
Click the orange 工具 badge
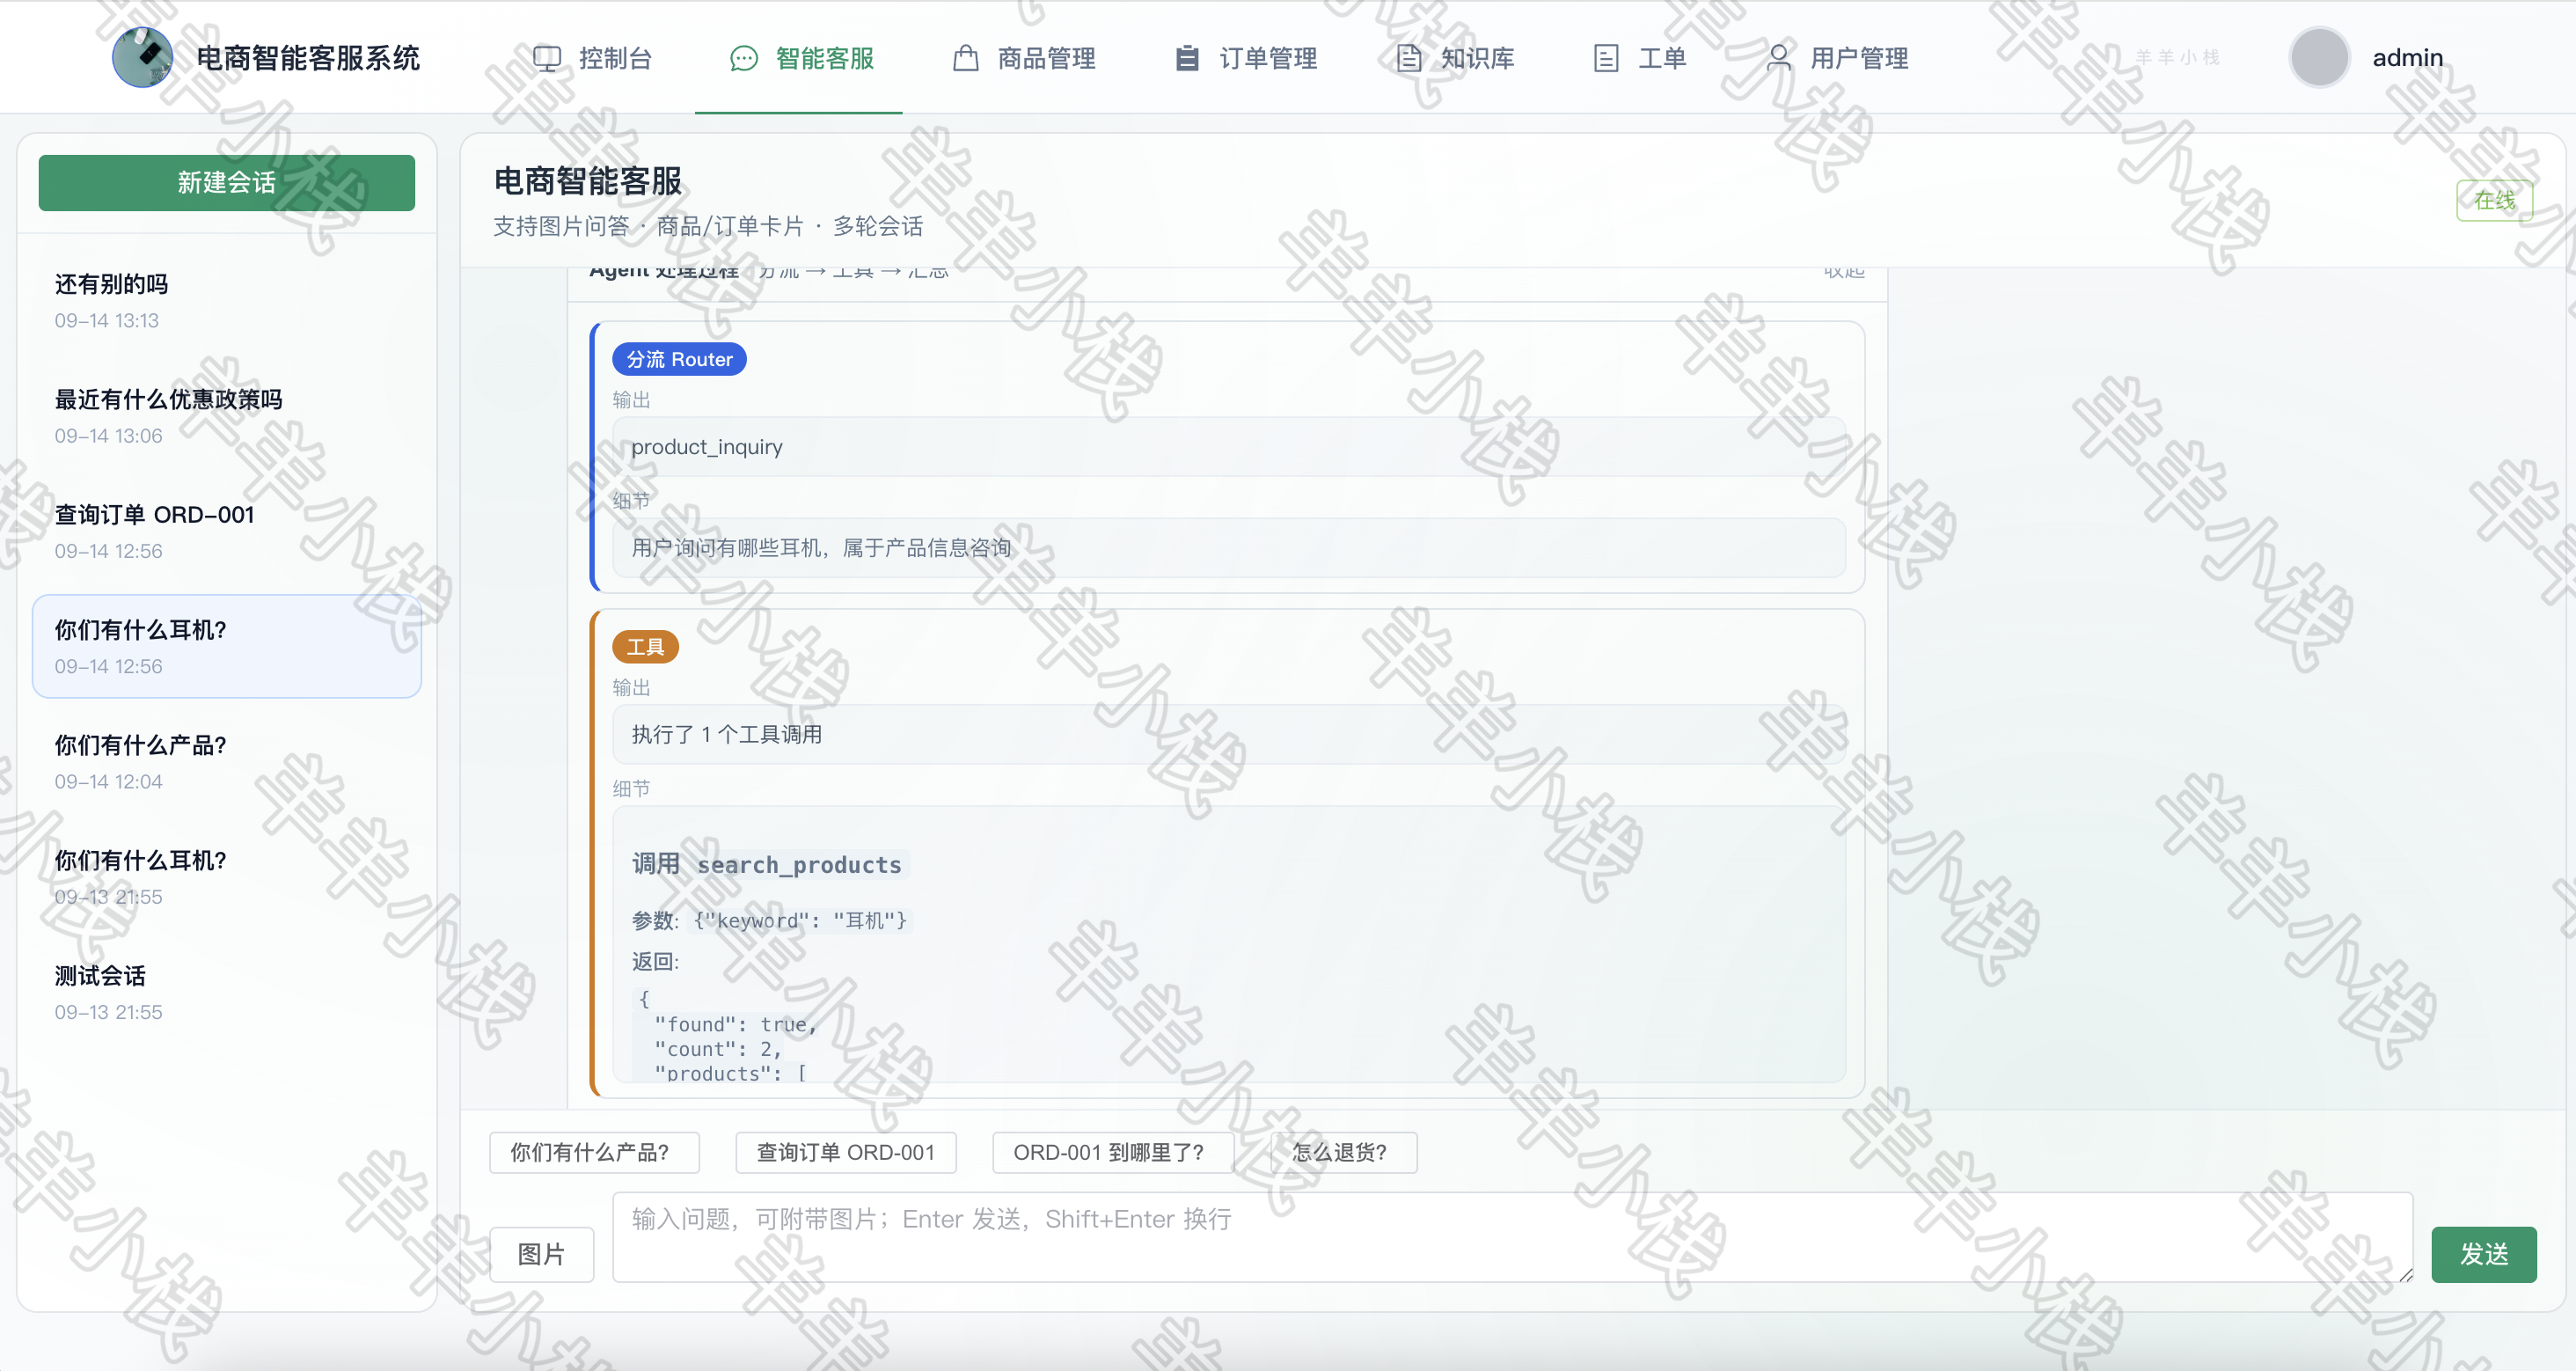(x=645, y=647)
